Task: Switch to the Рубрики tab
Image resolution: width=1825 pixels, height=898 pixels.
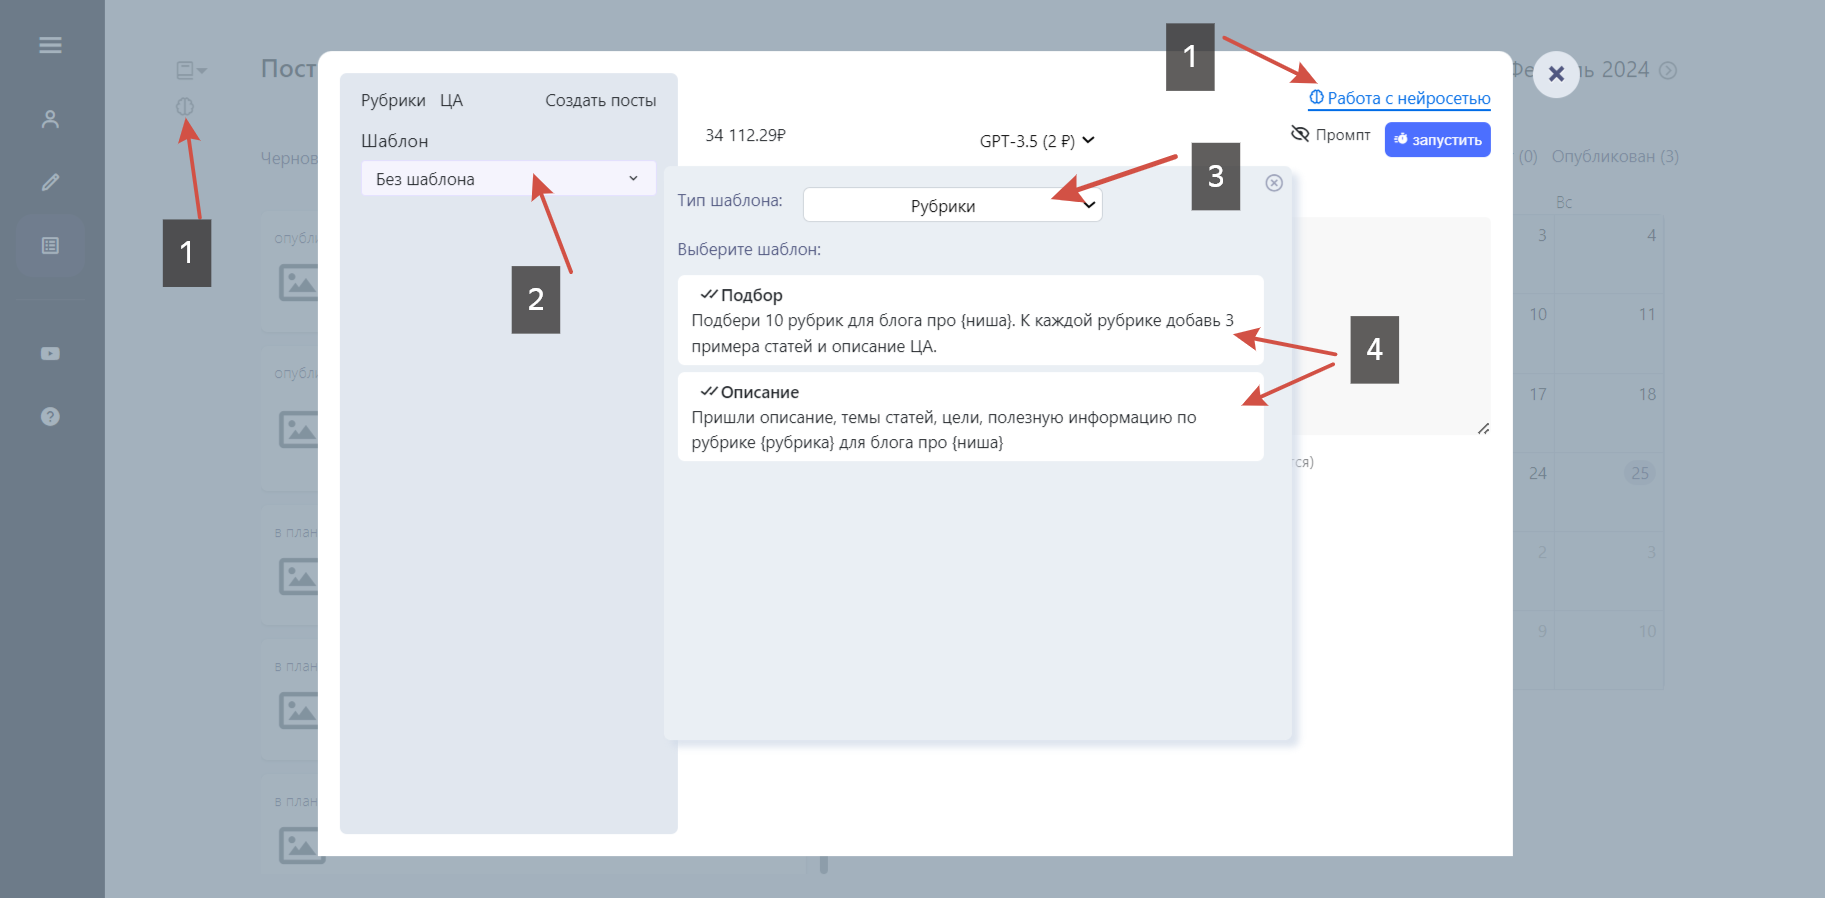Action: pos(393,100)
